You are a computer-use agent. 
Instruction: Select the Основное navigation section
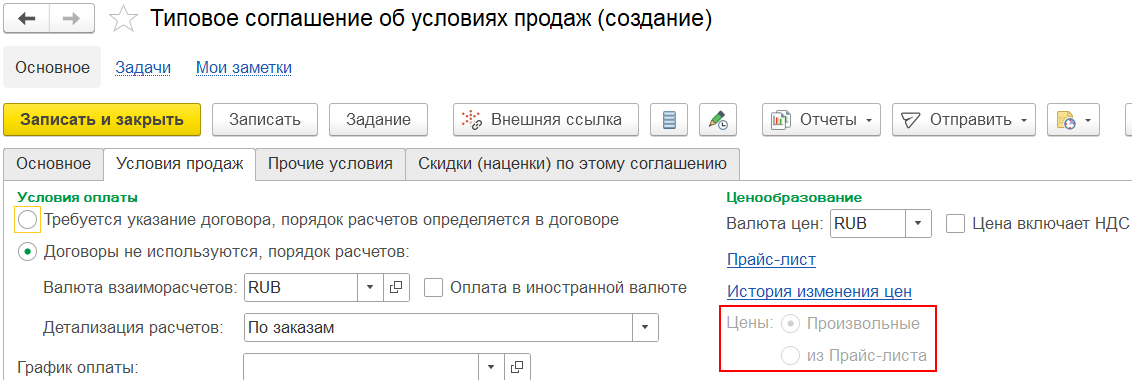53,67
